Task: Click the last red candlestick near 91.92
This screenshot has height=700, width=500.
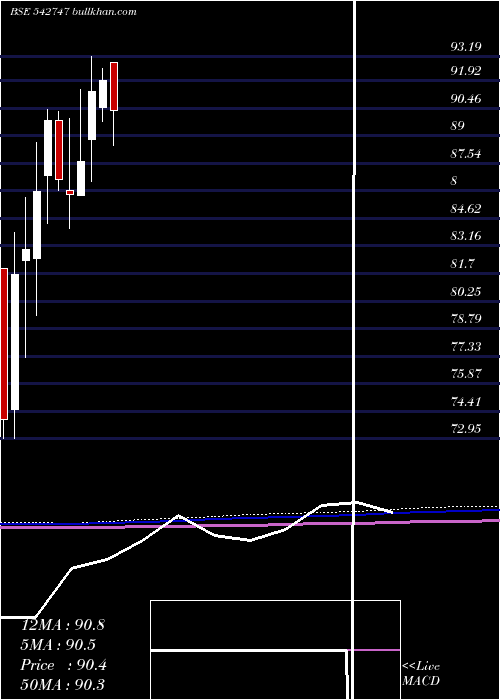Action: (114, 86)
